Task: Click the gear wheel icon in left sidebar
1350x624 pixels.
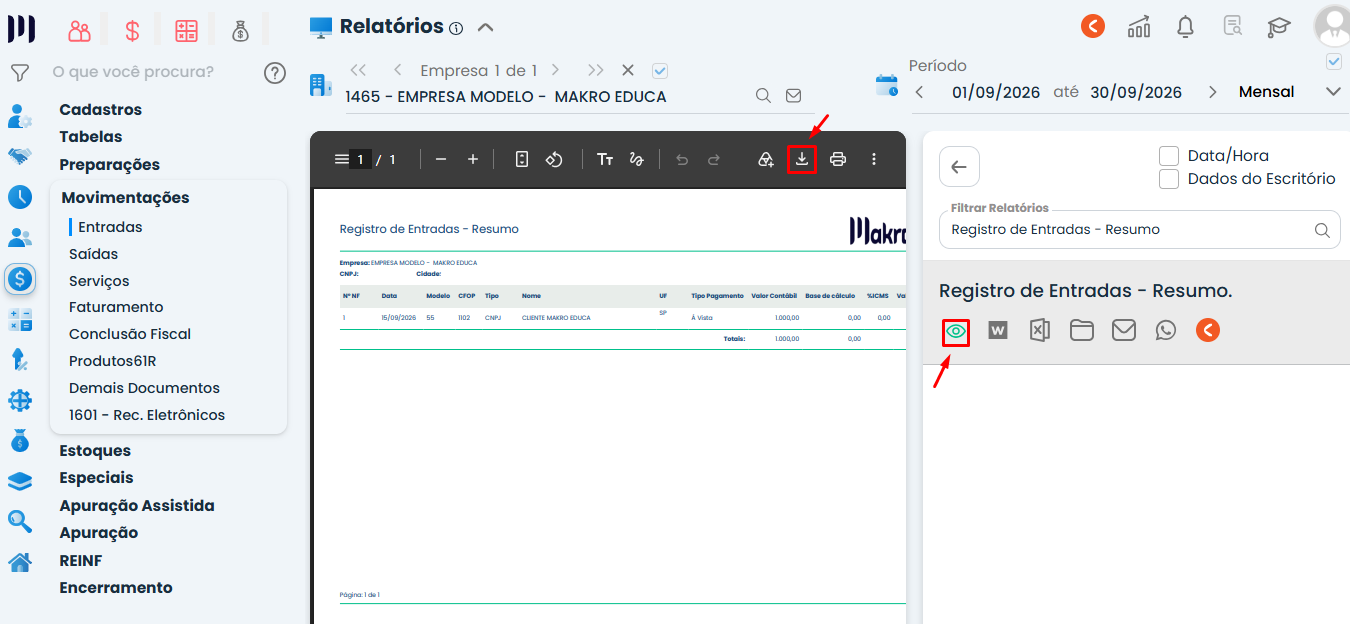Action: pos(19,401)
